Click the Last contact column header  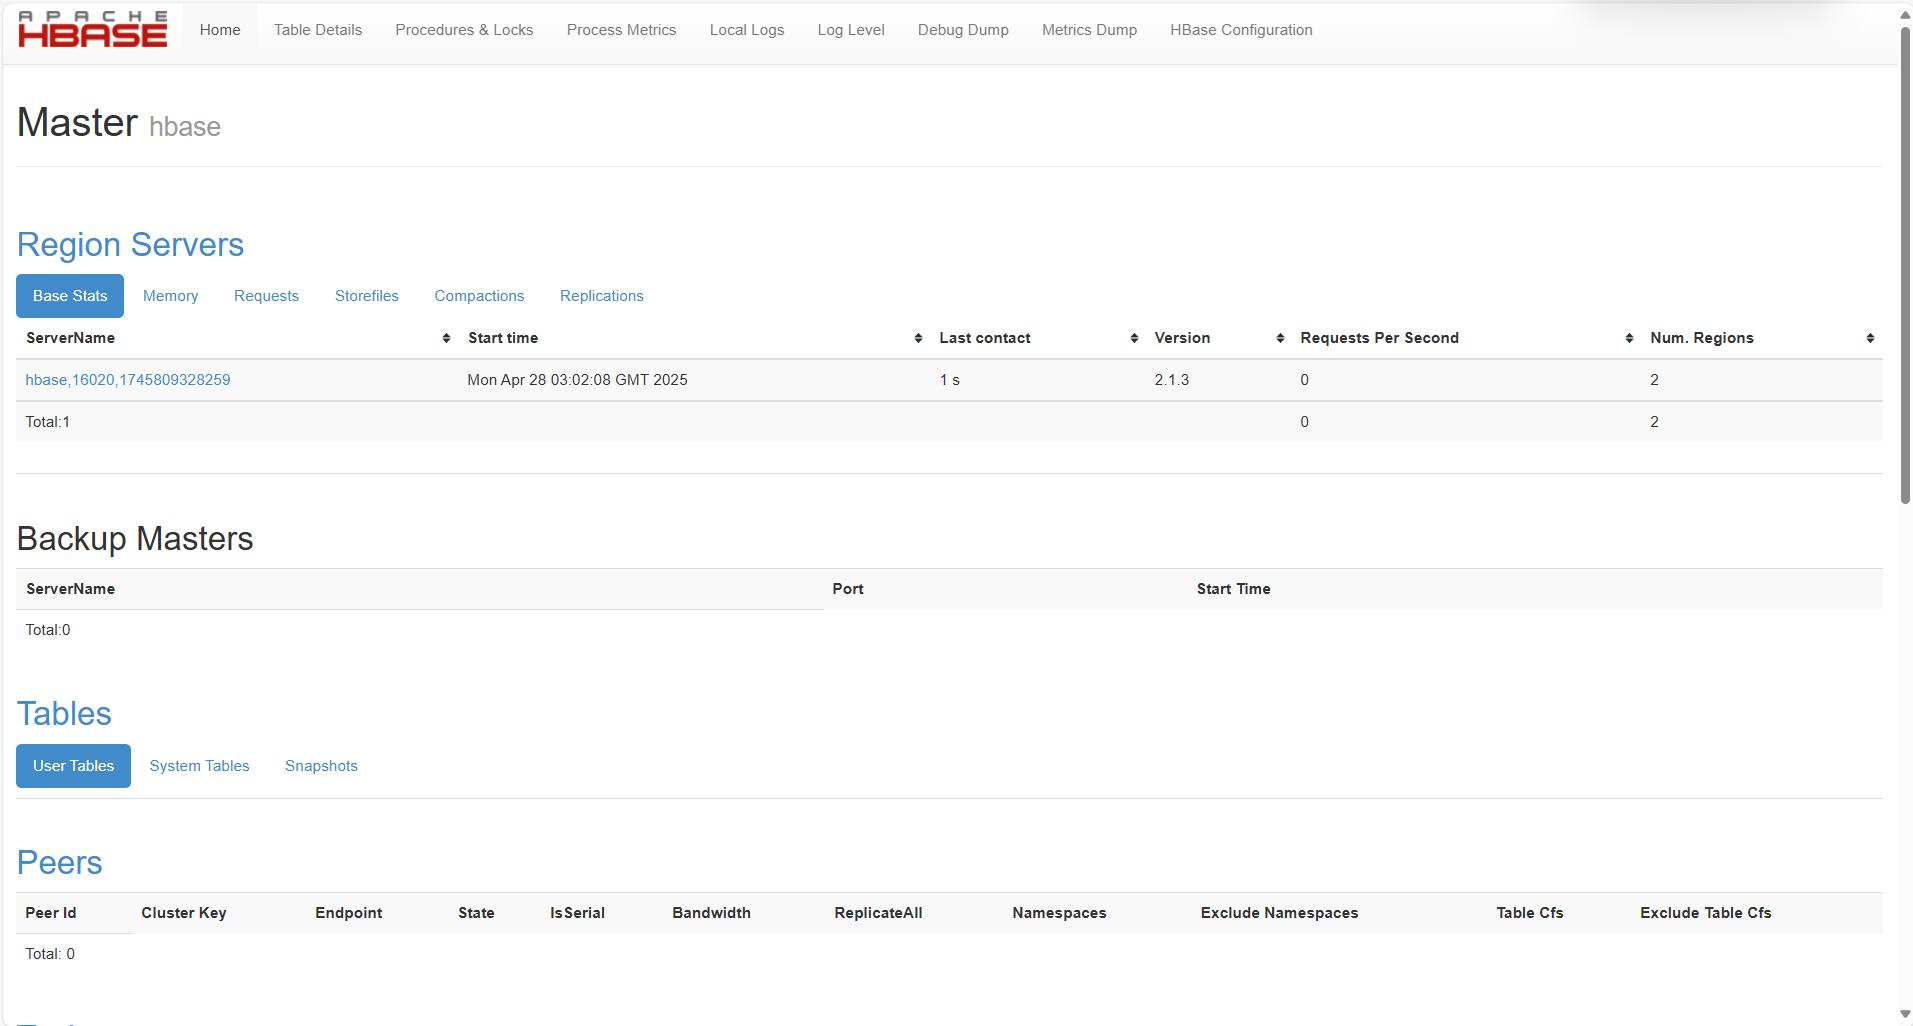(x=985, y=338)
